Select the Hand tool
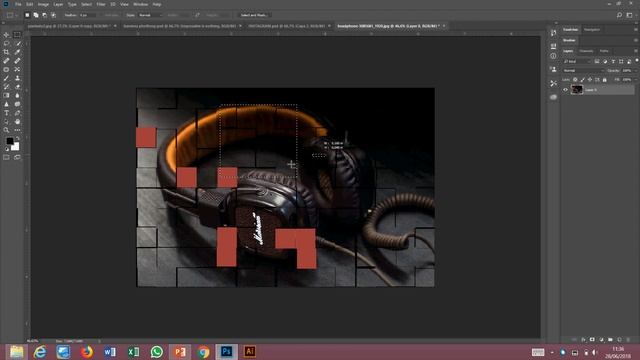 [17, 121]
